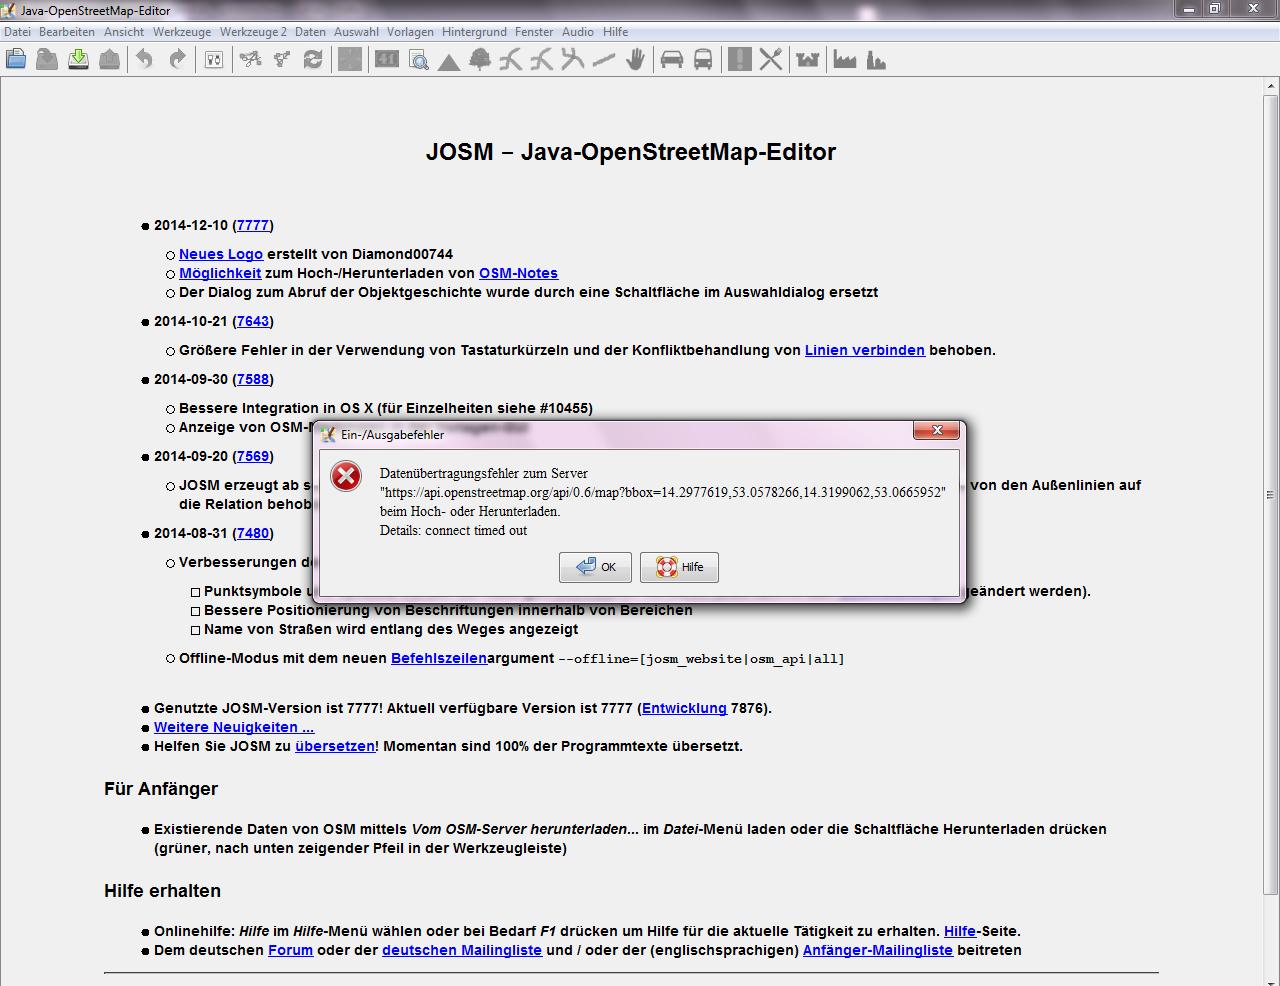The width and height of the screenshot is (1280, 986).
Task: Select the tree preset icon
Action: [480, 60]
